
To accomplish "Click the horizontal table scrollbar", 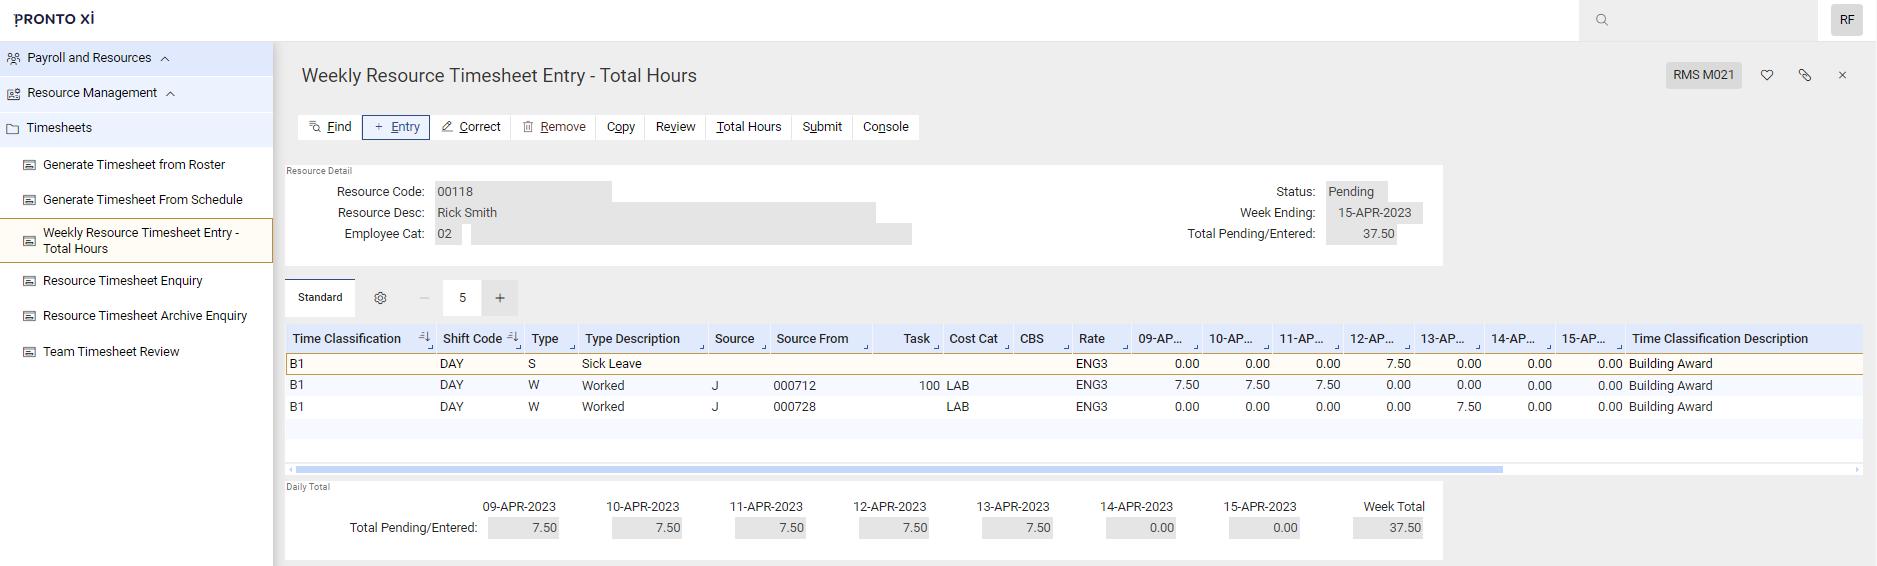I will tap(899, 469).
